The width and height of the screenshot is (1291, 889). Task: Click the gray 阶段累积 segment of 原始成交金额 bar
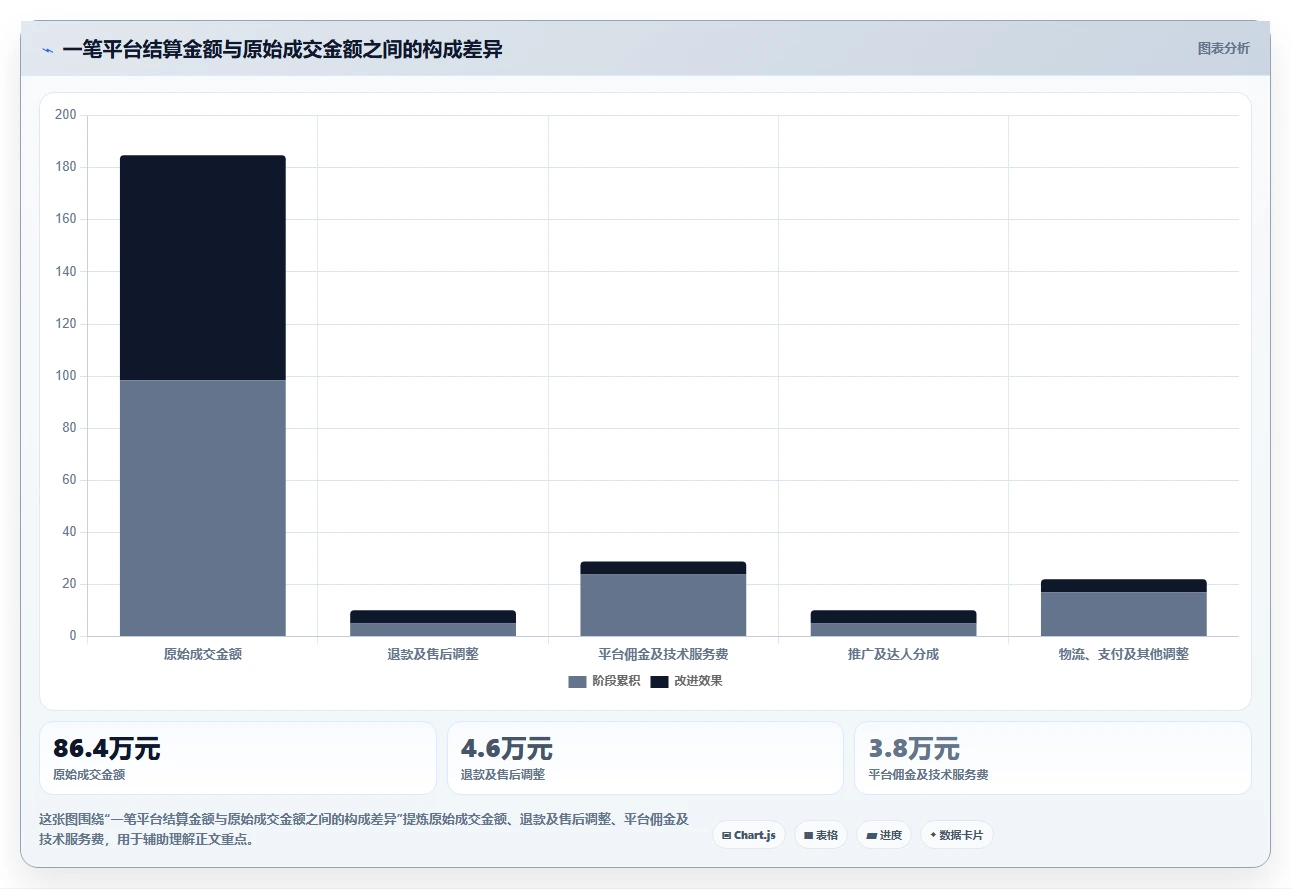pyautogui.click(x=203, y=508)
